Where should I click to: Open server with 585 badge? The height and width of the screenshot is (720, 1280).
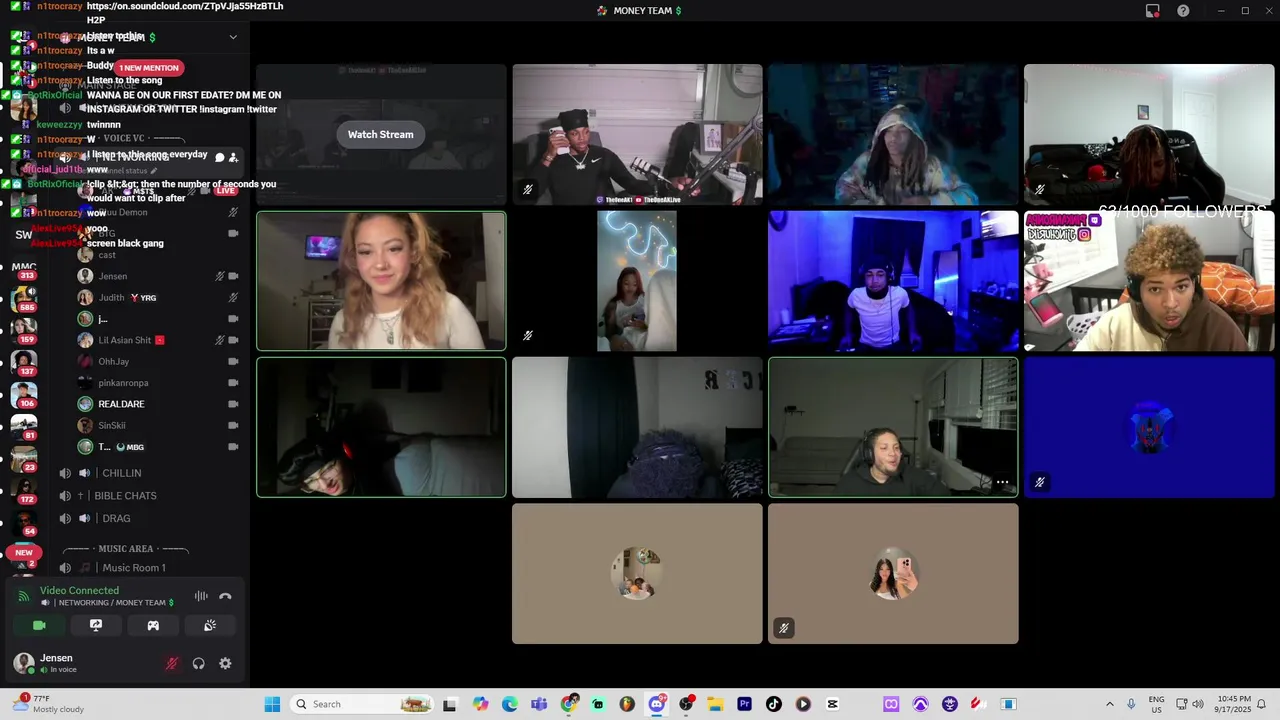pyautogui.click(x=24, y=297)
